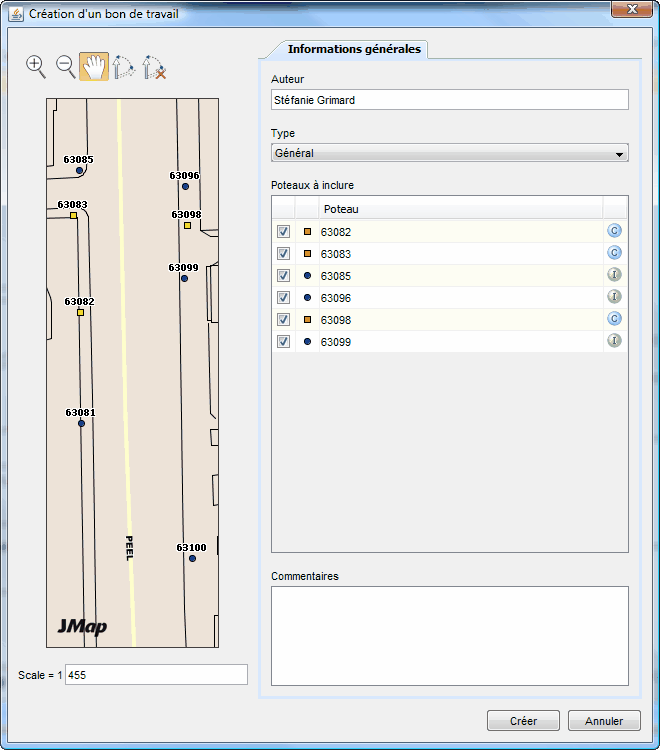Image resolution: width=660 pixels, height=750 pixels.
Task: Click the Auteur text field
Action: pos(449,100)
